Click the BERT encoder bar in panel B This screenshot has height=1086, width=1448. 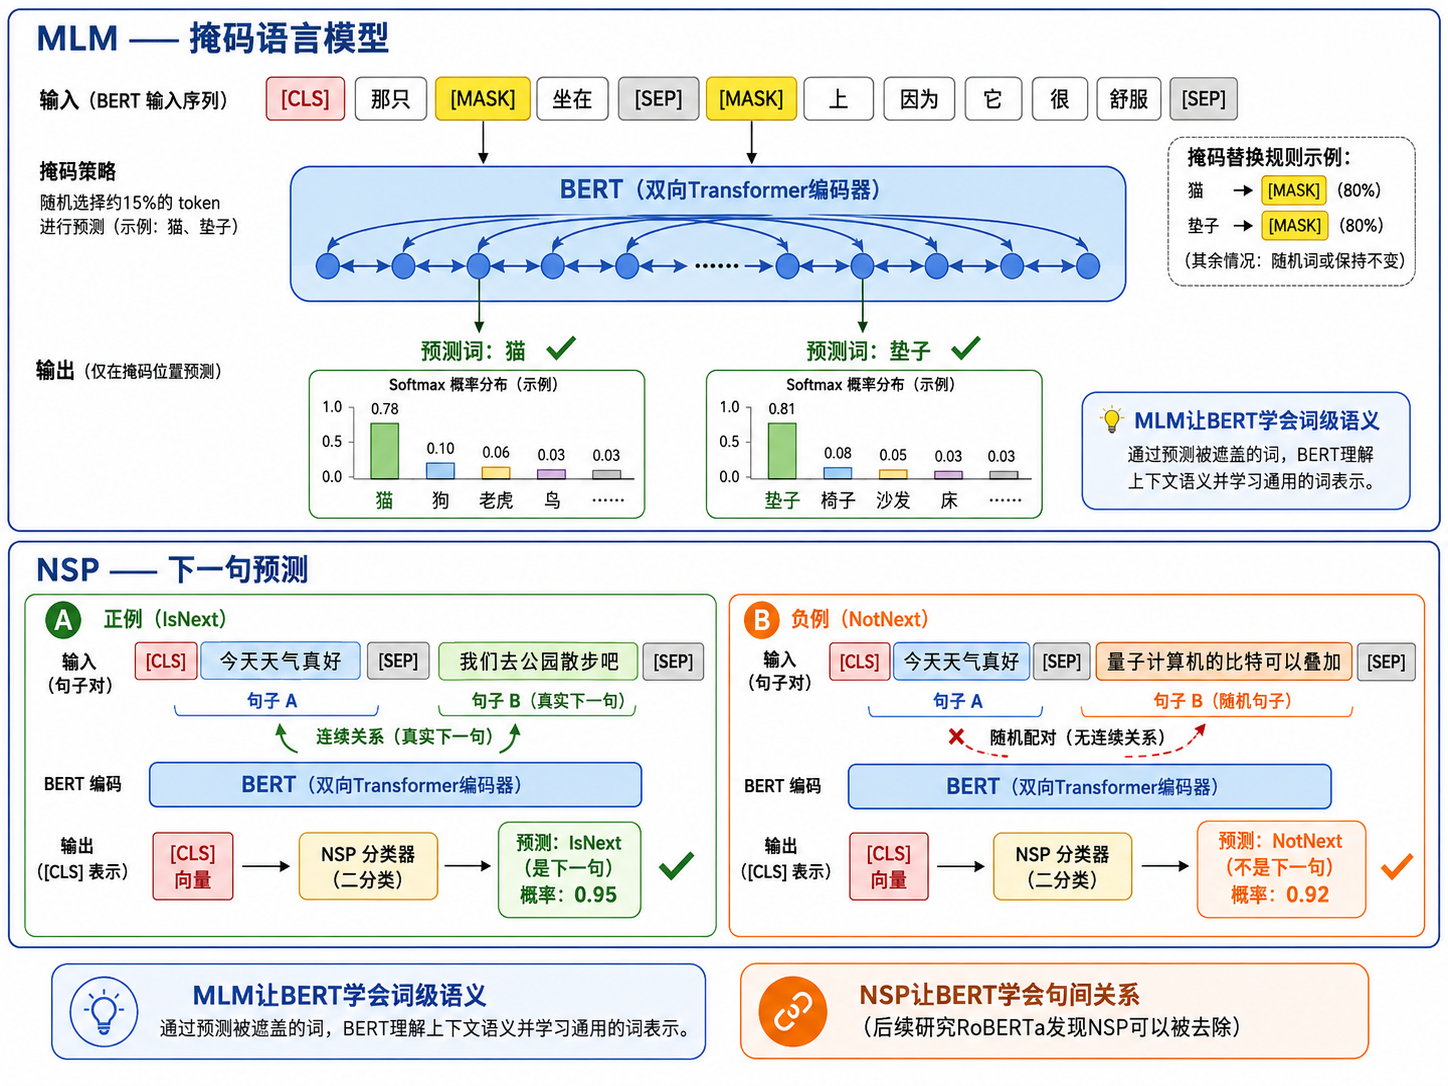pos(1090,787)
